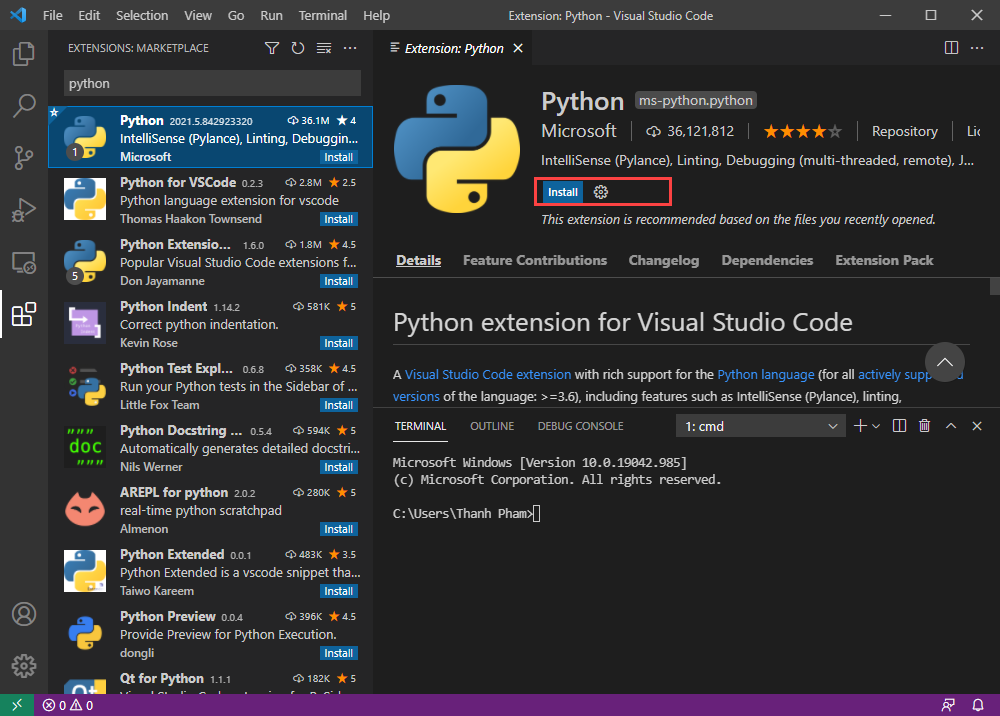1000x716 pixels.
Task: Install Python for VSCode extension
Action: click(339, 219)
